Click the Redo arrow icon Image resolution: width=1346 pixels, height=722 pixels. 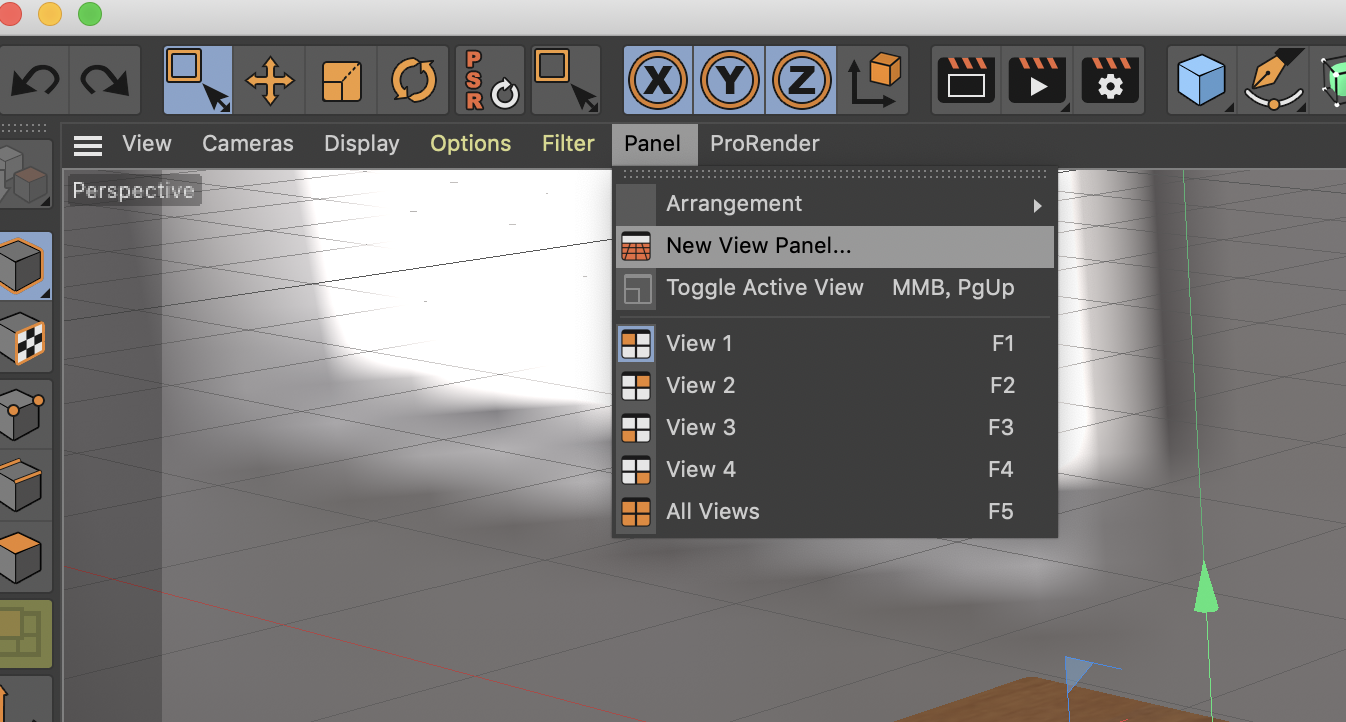coord(106,80)
